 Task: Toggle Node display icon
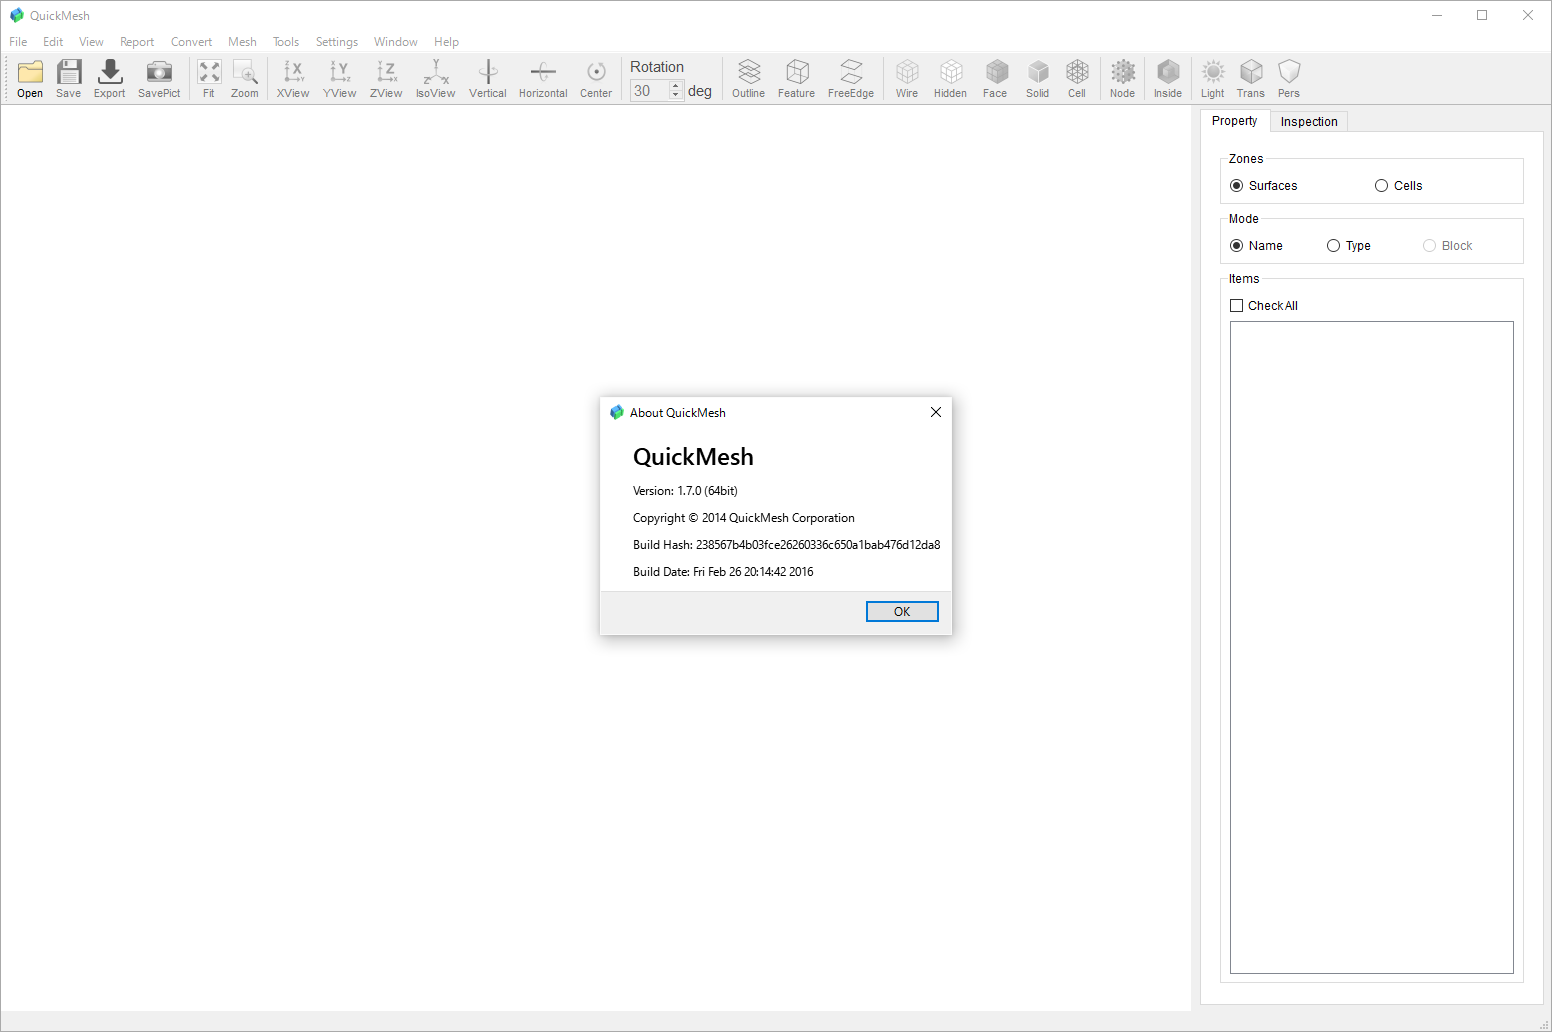(x=1123, y=79)
